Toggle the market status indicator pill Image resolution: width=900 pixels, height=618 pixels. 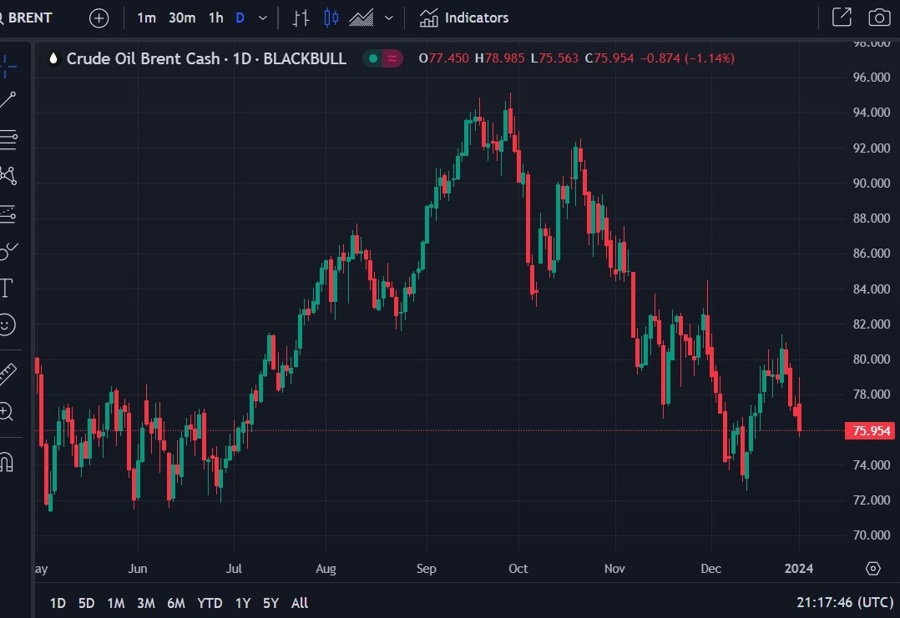382,59
